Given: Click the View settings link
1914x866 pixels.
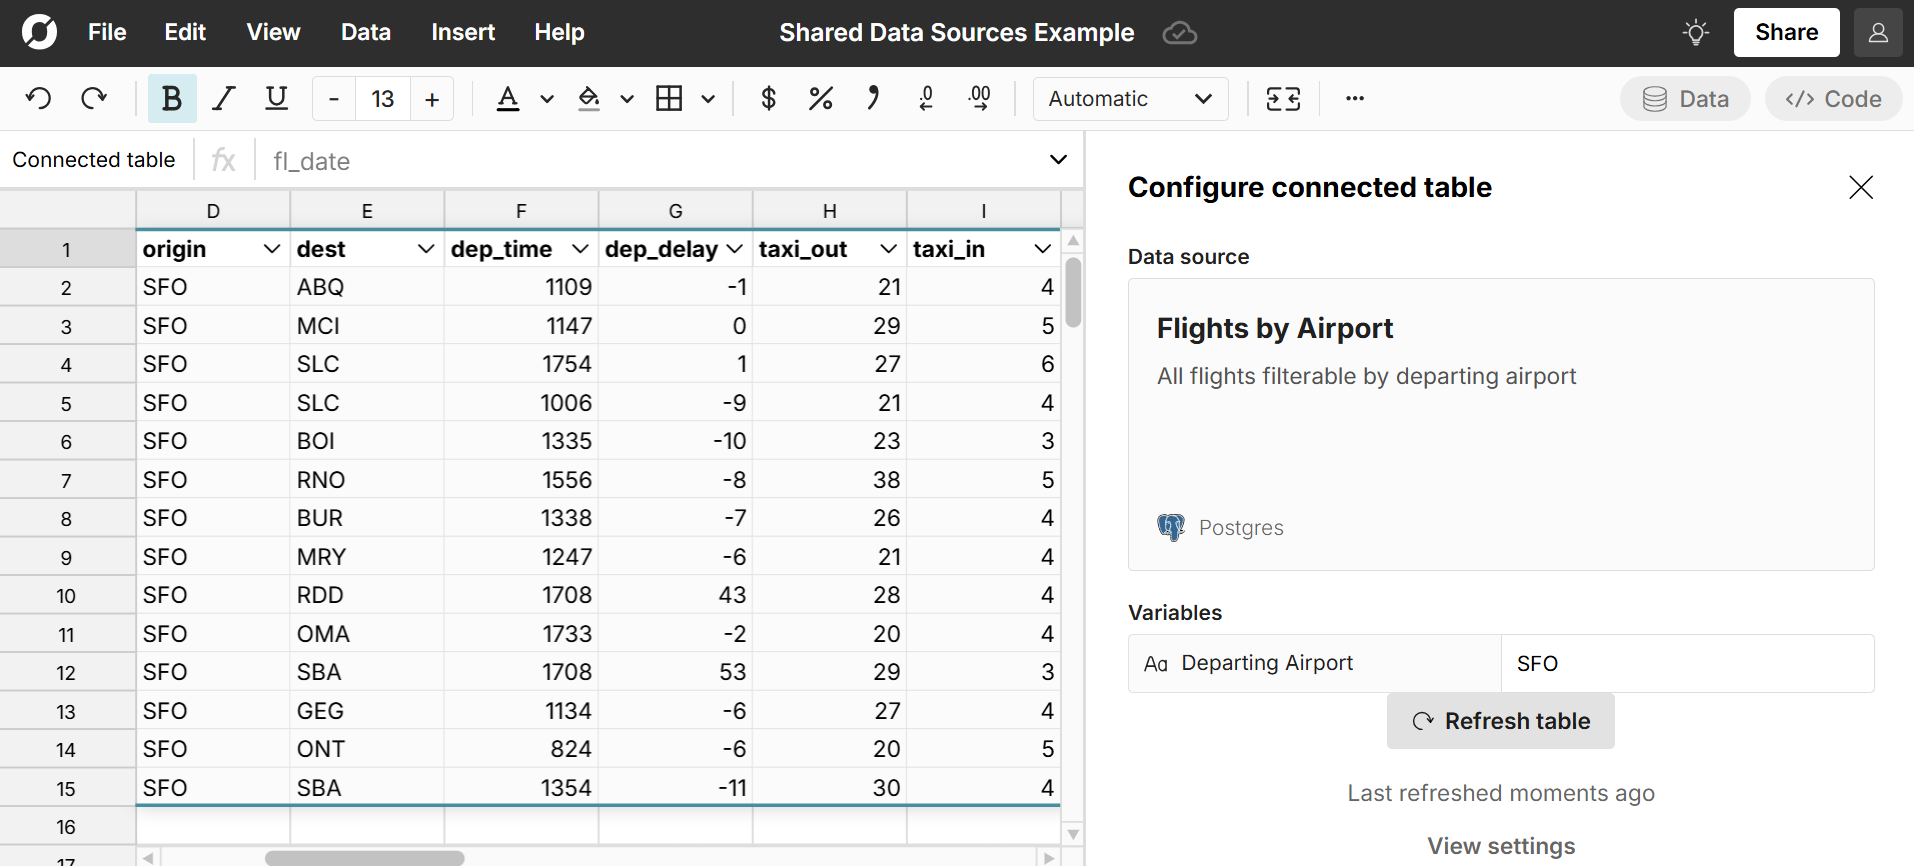Looking at the screenshot, I should [x=1500, y=846].
